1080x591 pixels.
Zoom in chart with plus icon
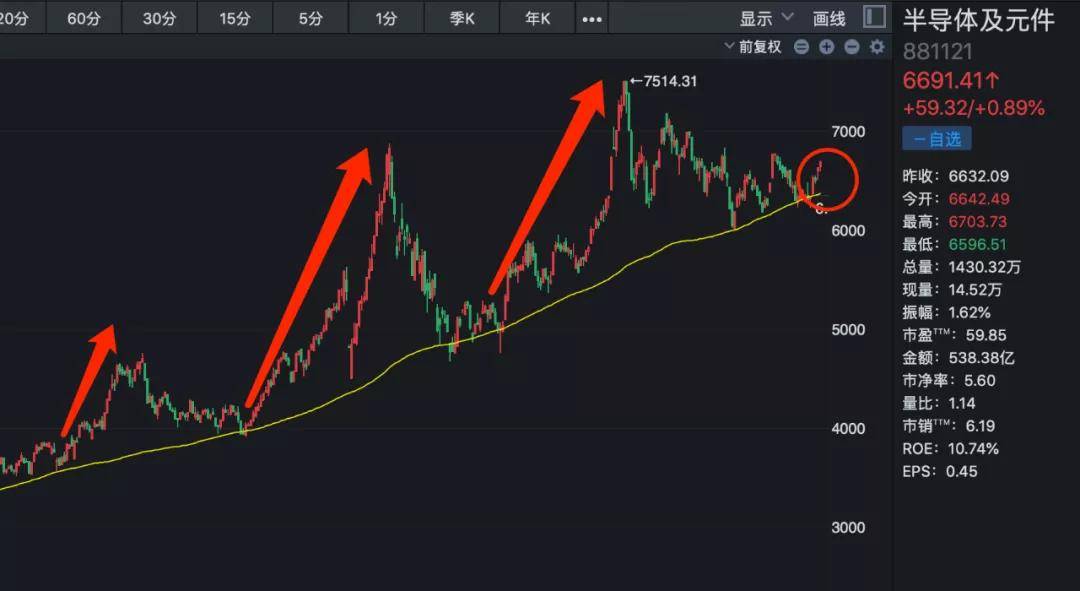point(827,47)
